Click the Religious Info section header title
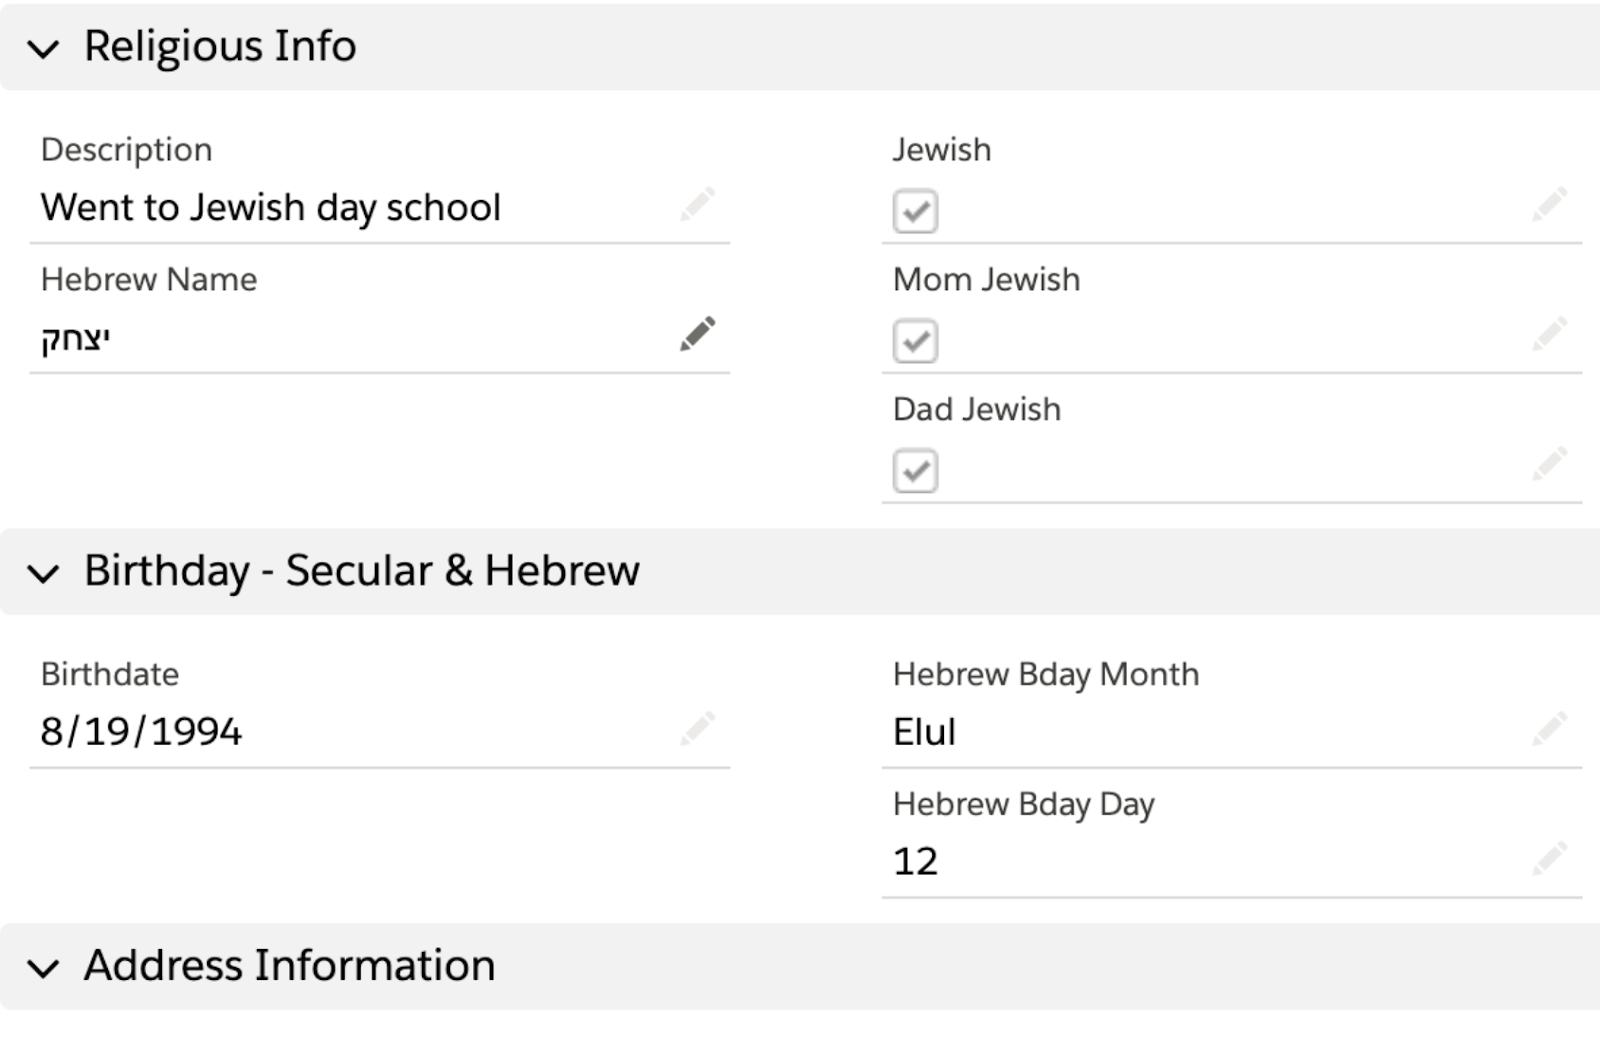1600x1037 pixels. point(220,46)
